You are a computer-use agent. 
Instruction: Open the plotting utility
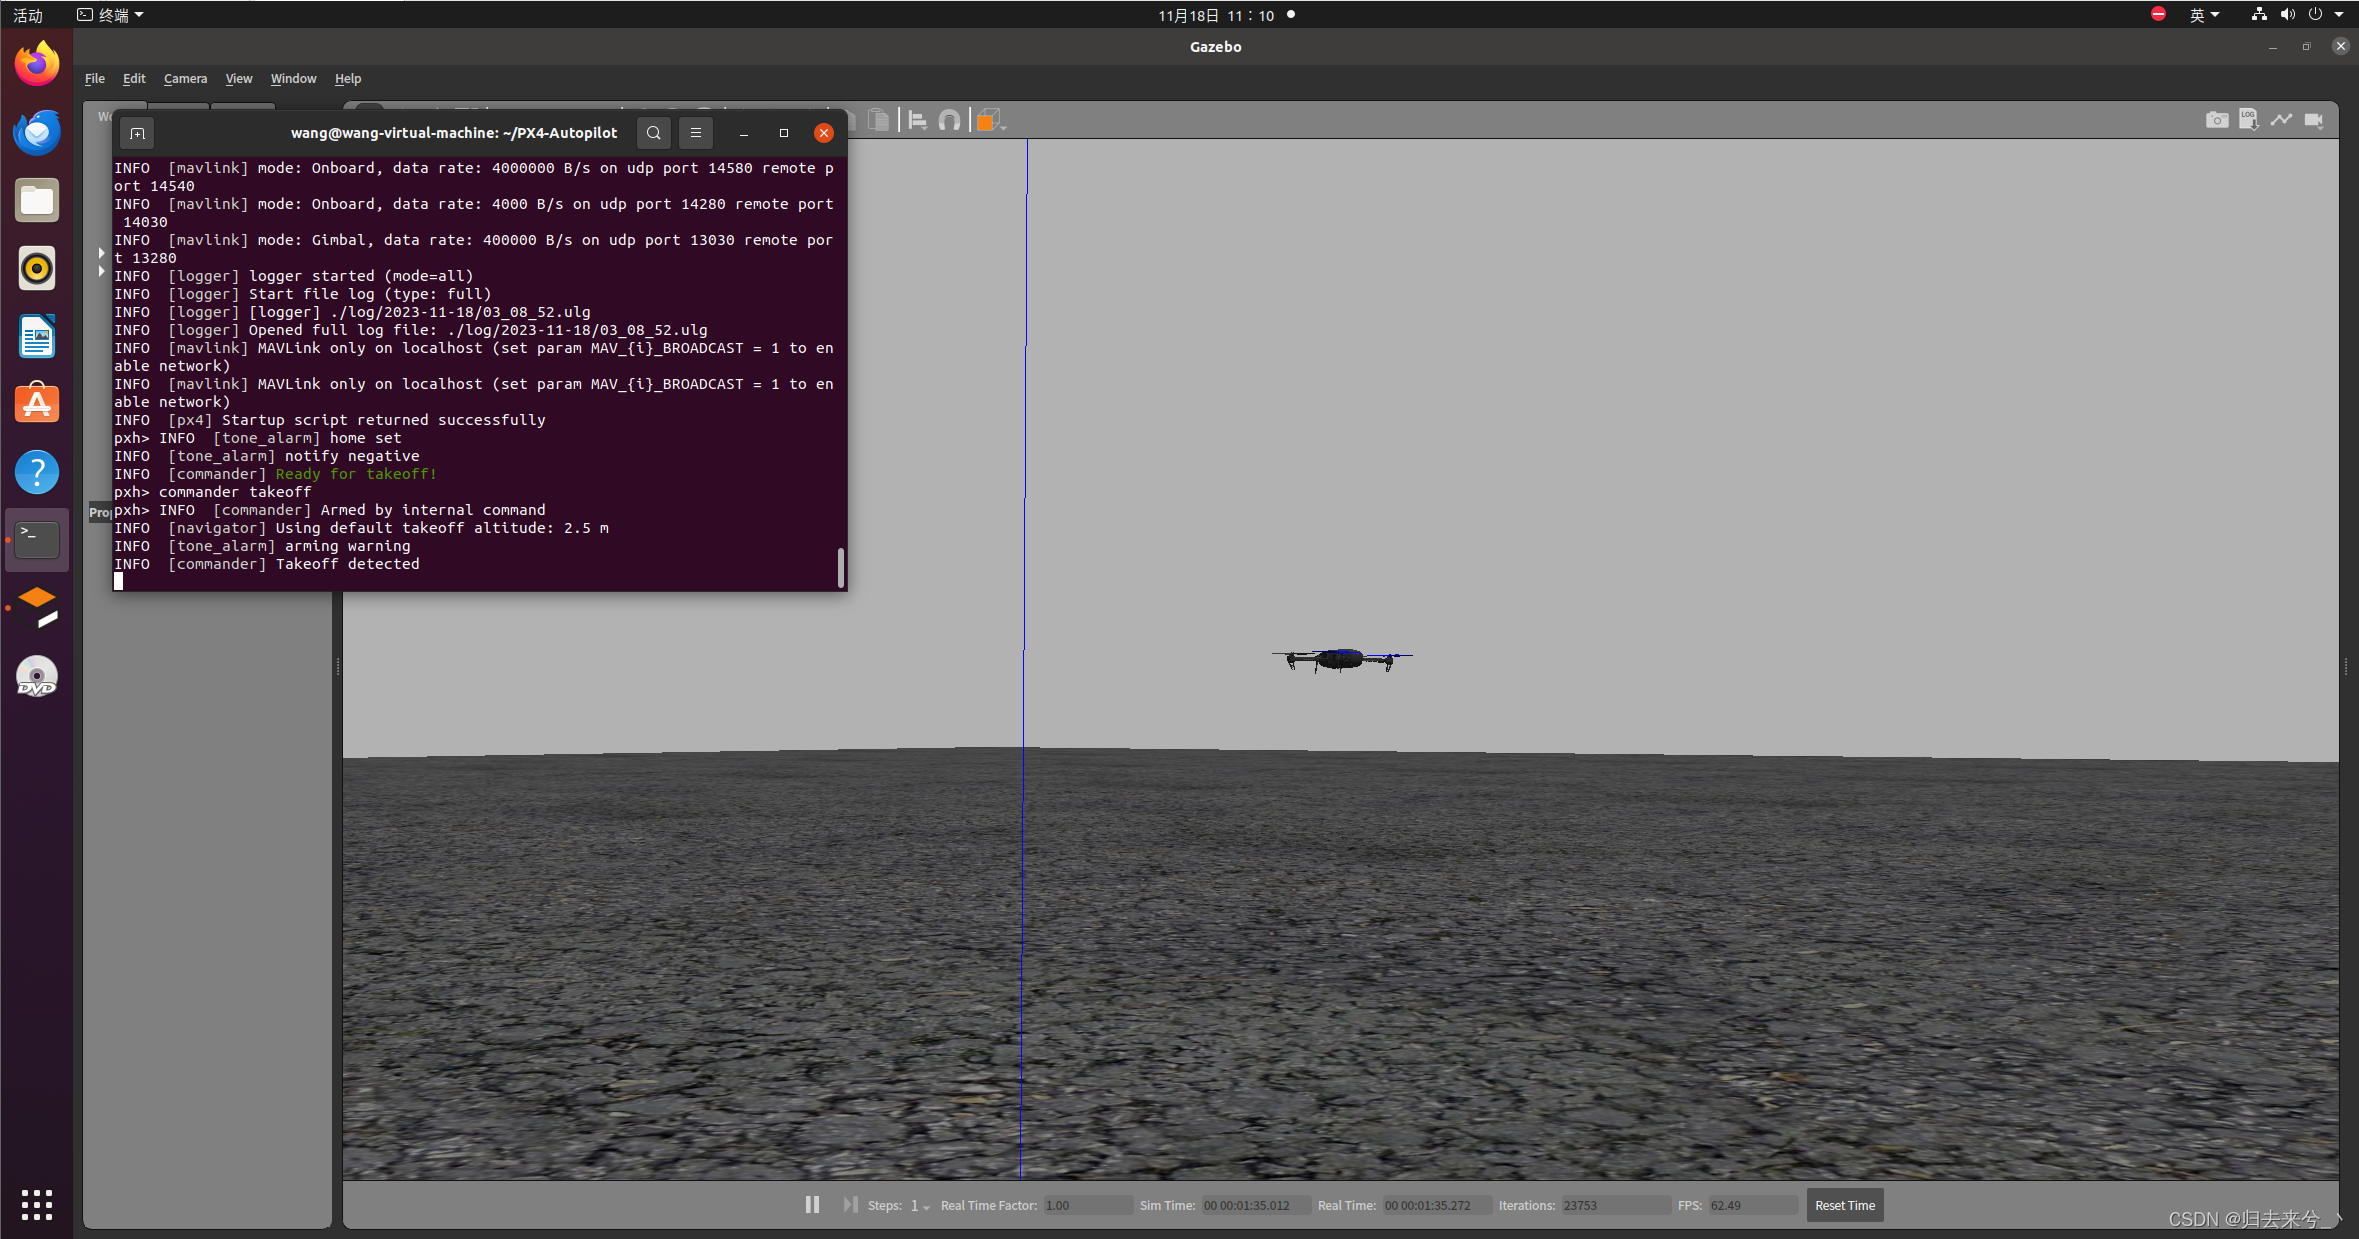2281,119
